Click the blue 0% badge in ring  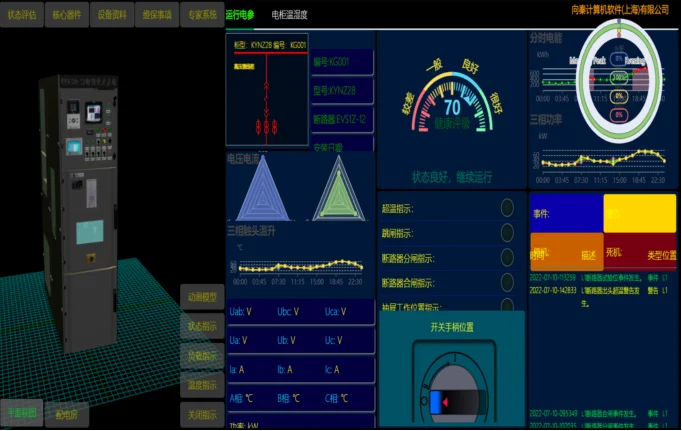click(x=619, y=59)
